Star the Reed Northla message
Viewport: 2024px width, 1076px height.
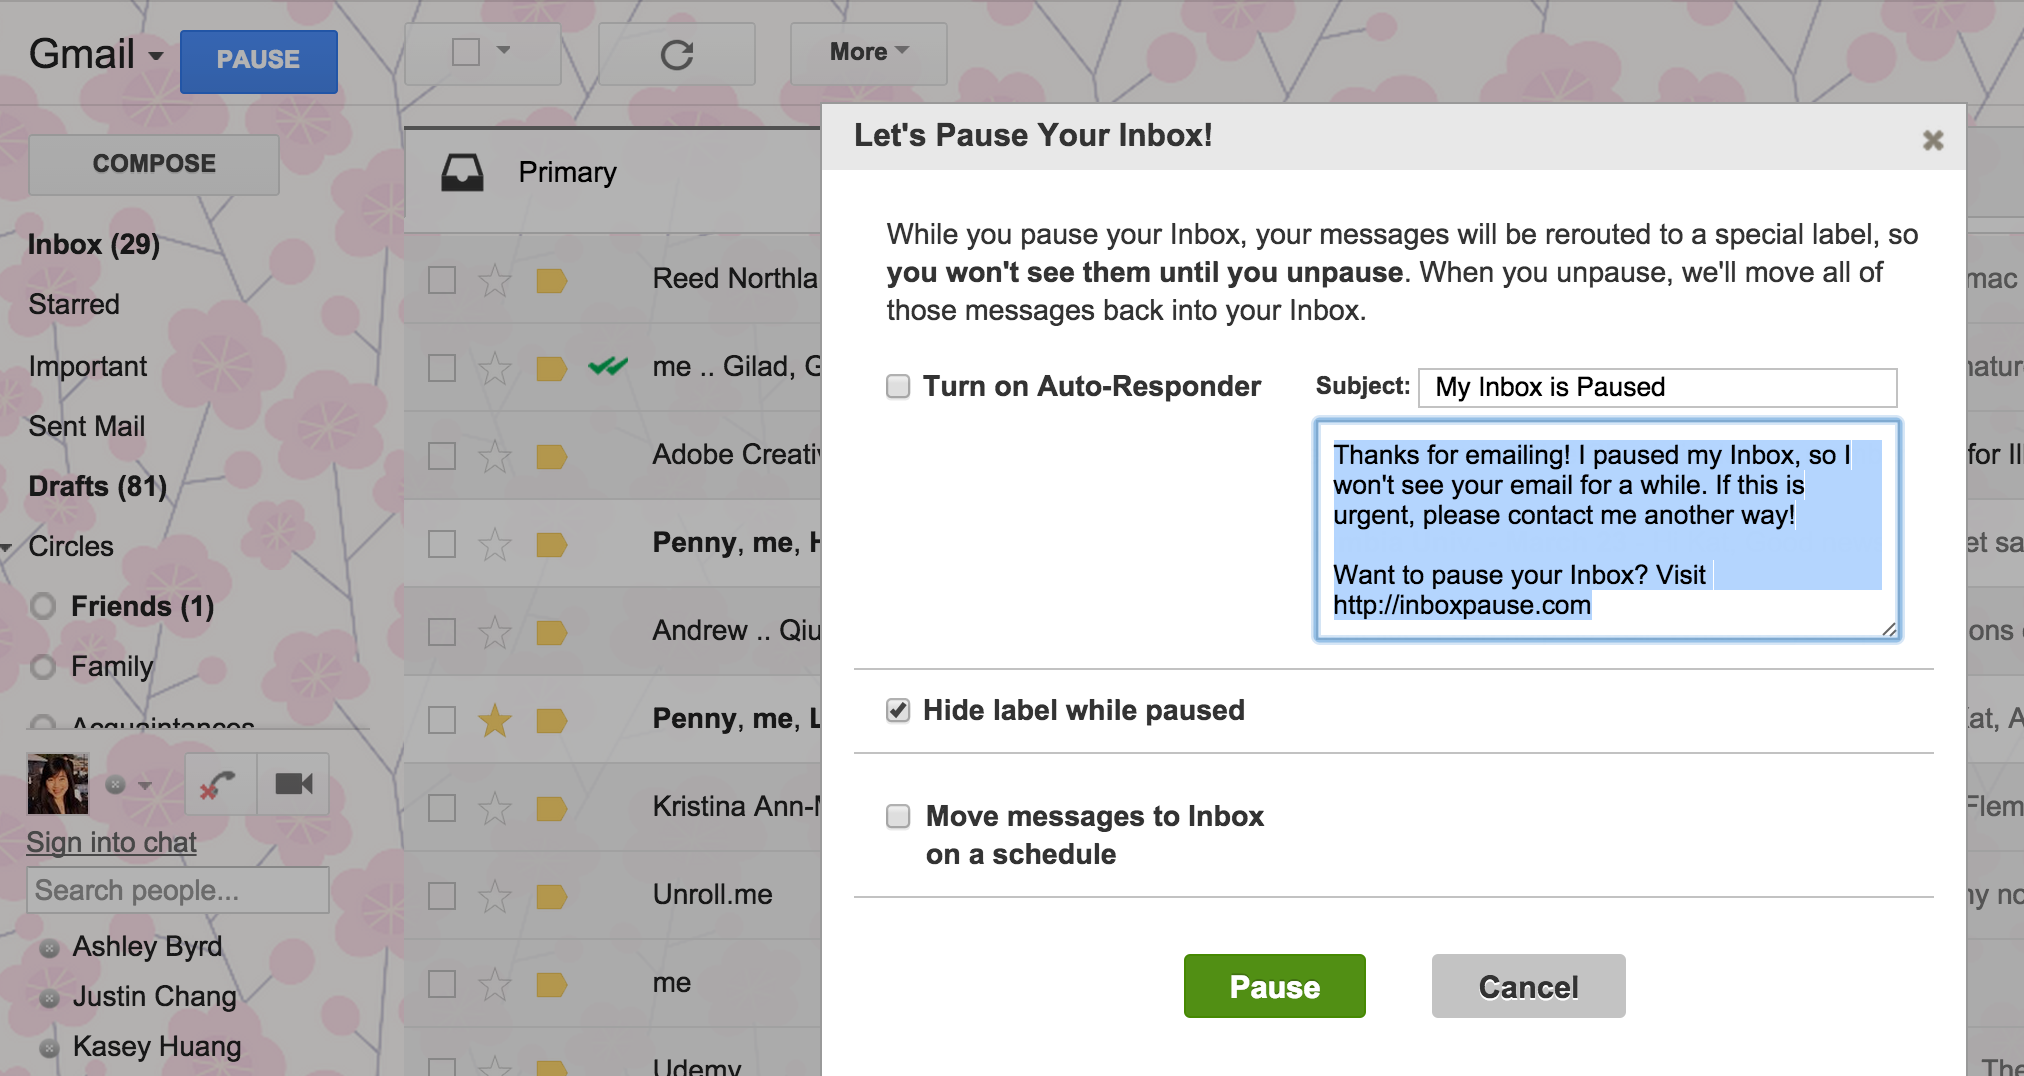click(x=495, y=280)
